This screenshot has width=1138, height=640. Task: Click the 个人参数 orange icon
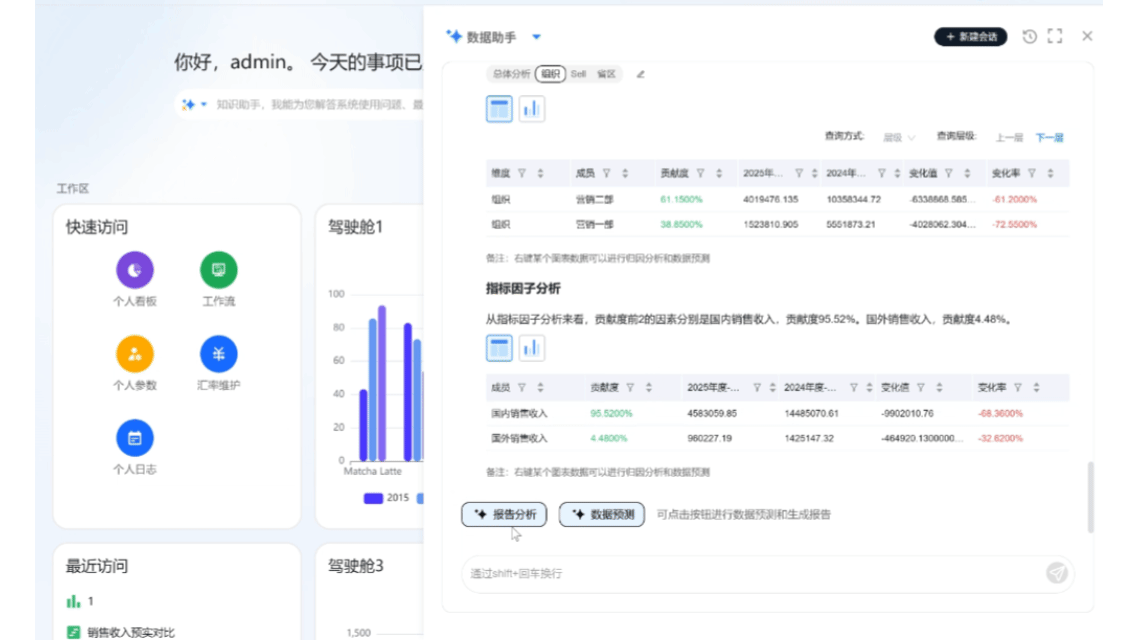tap(135, 354)
